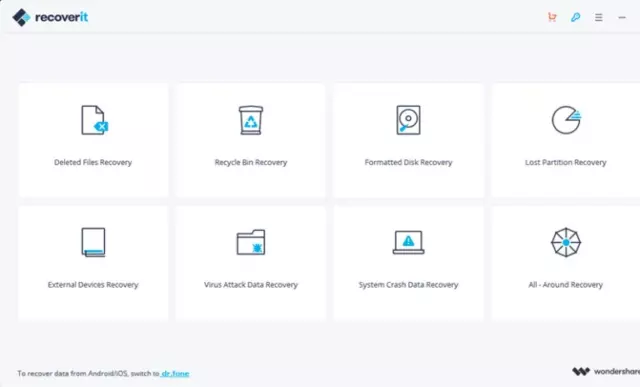The width and height of the screenshot is (640, 387).
Task: Select Virus Attack Data Recovery folder icon
Action: (x=251, y=242)
